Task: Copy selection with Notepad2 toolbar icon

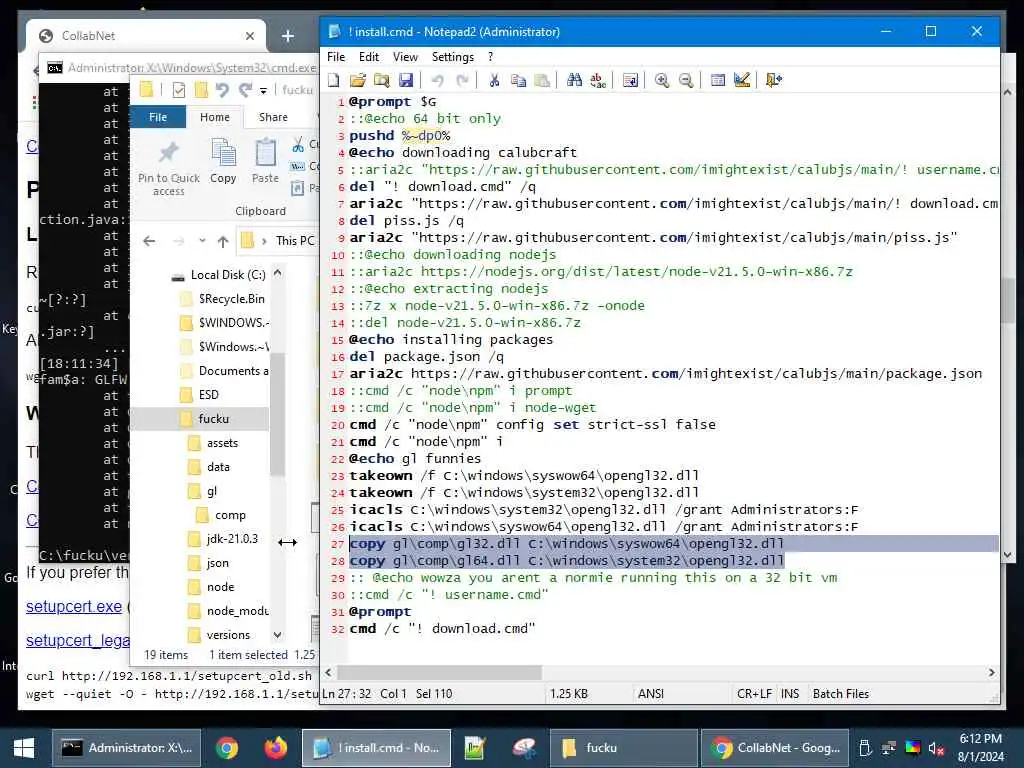Action: coord(518,80)
